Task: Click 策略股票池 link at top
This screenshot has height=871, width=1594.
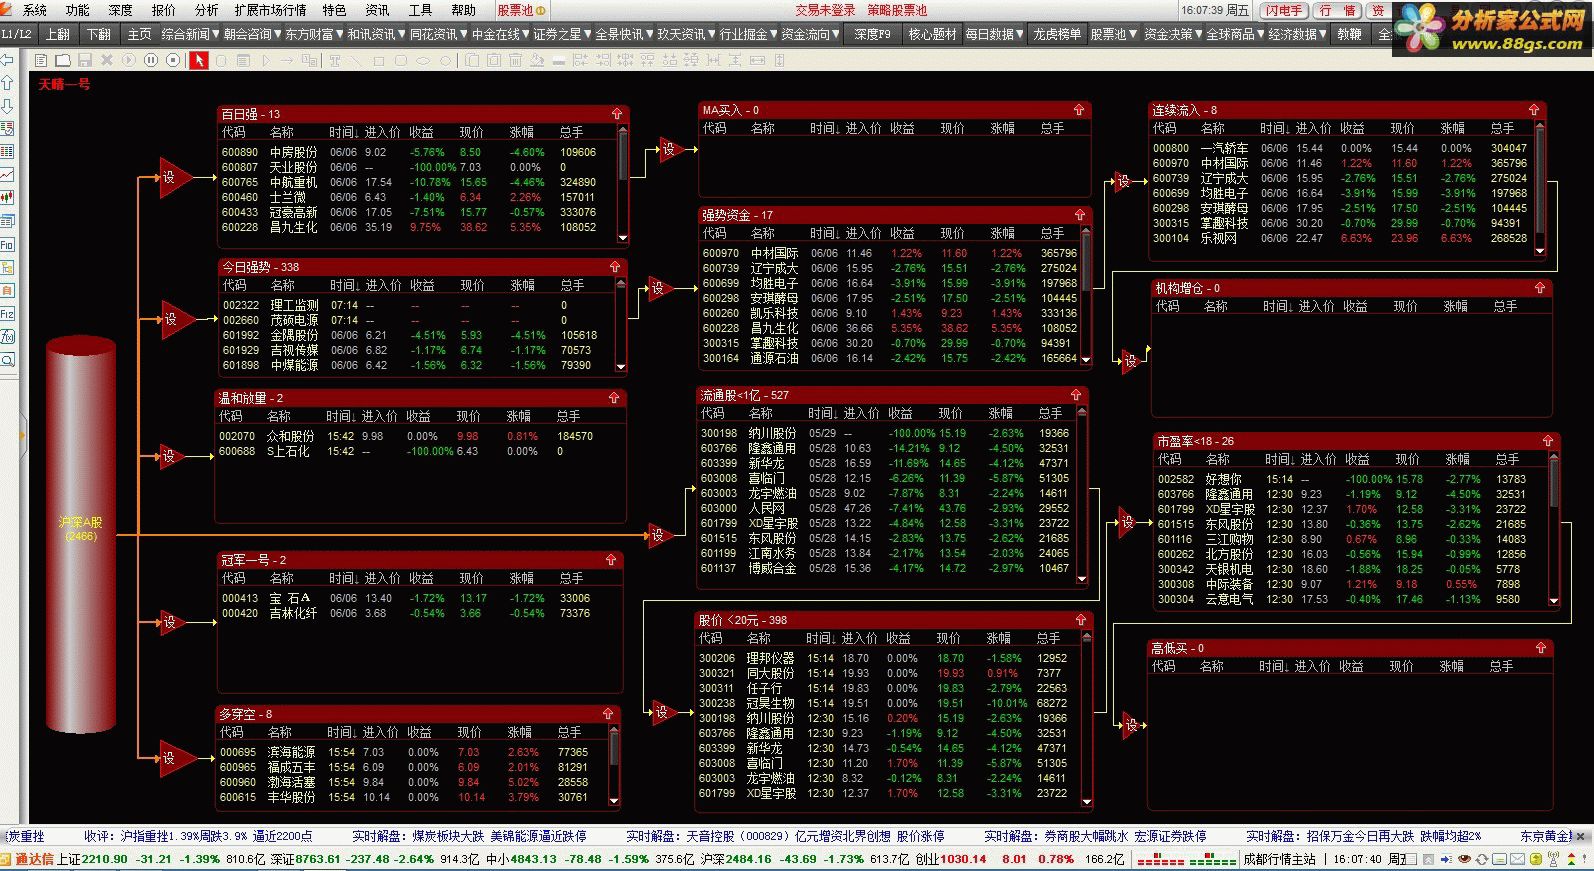Action: pos(897,10)
